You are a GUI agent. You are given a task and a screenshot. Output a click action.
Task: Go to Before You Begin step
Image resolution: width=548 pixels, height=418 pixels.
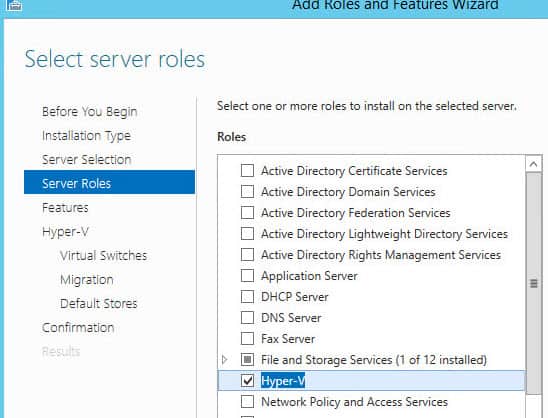(x=89, y=112)
